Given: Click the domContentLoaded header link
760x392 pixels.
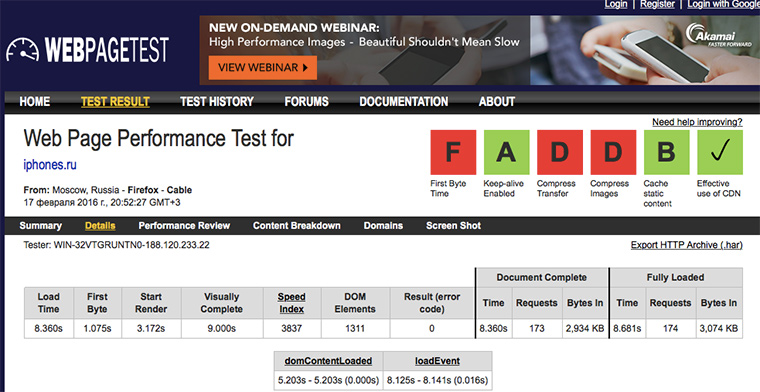Looking at the screenshot, I should [x=328, y=361].
